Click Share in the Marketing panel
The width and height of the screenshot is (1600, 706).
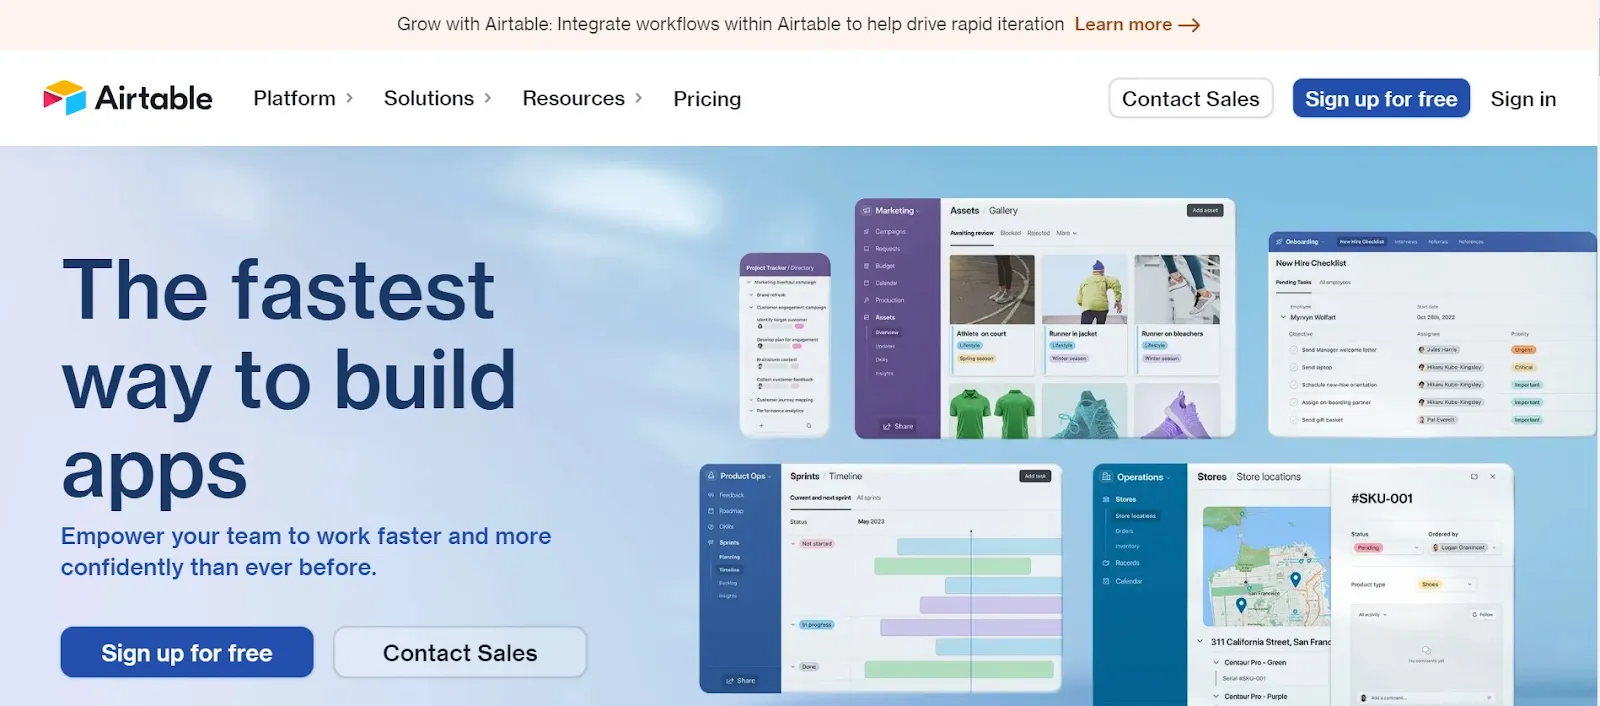[x=898, y=426]
